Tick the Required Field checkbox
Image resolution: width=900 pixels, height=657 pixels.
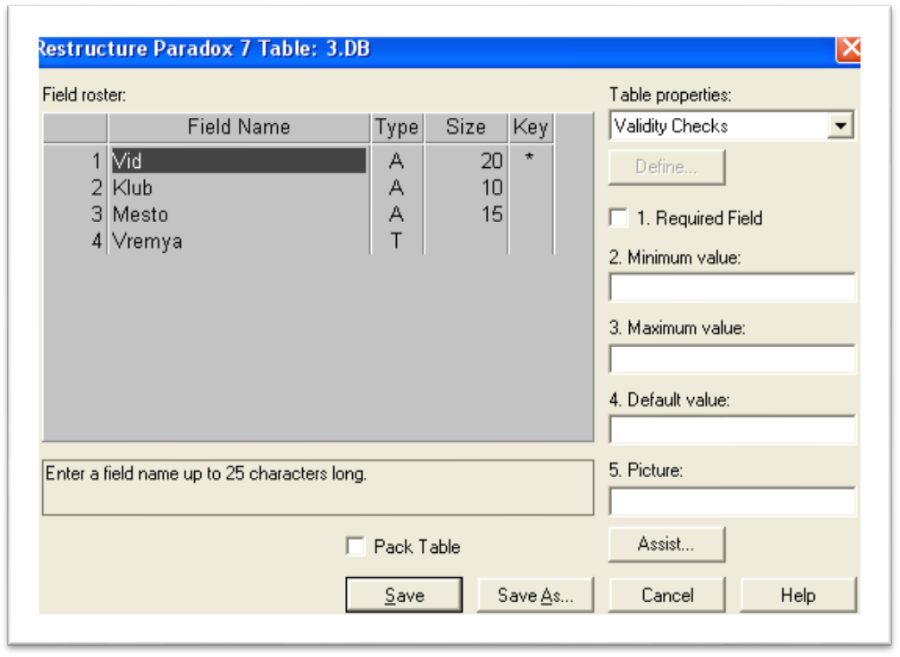(x=619, y=218)
